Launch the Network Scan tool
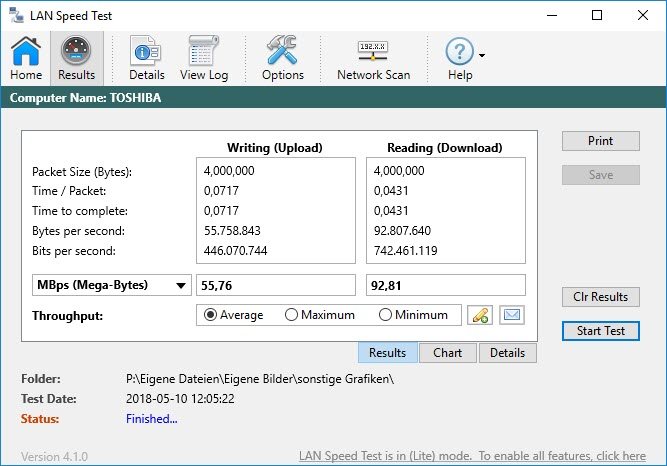Image resolution: width=667 pixels, height=466 pixels. [373, 59]
